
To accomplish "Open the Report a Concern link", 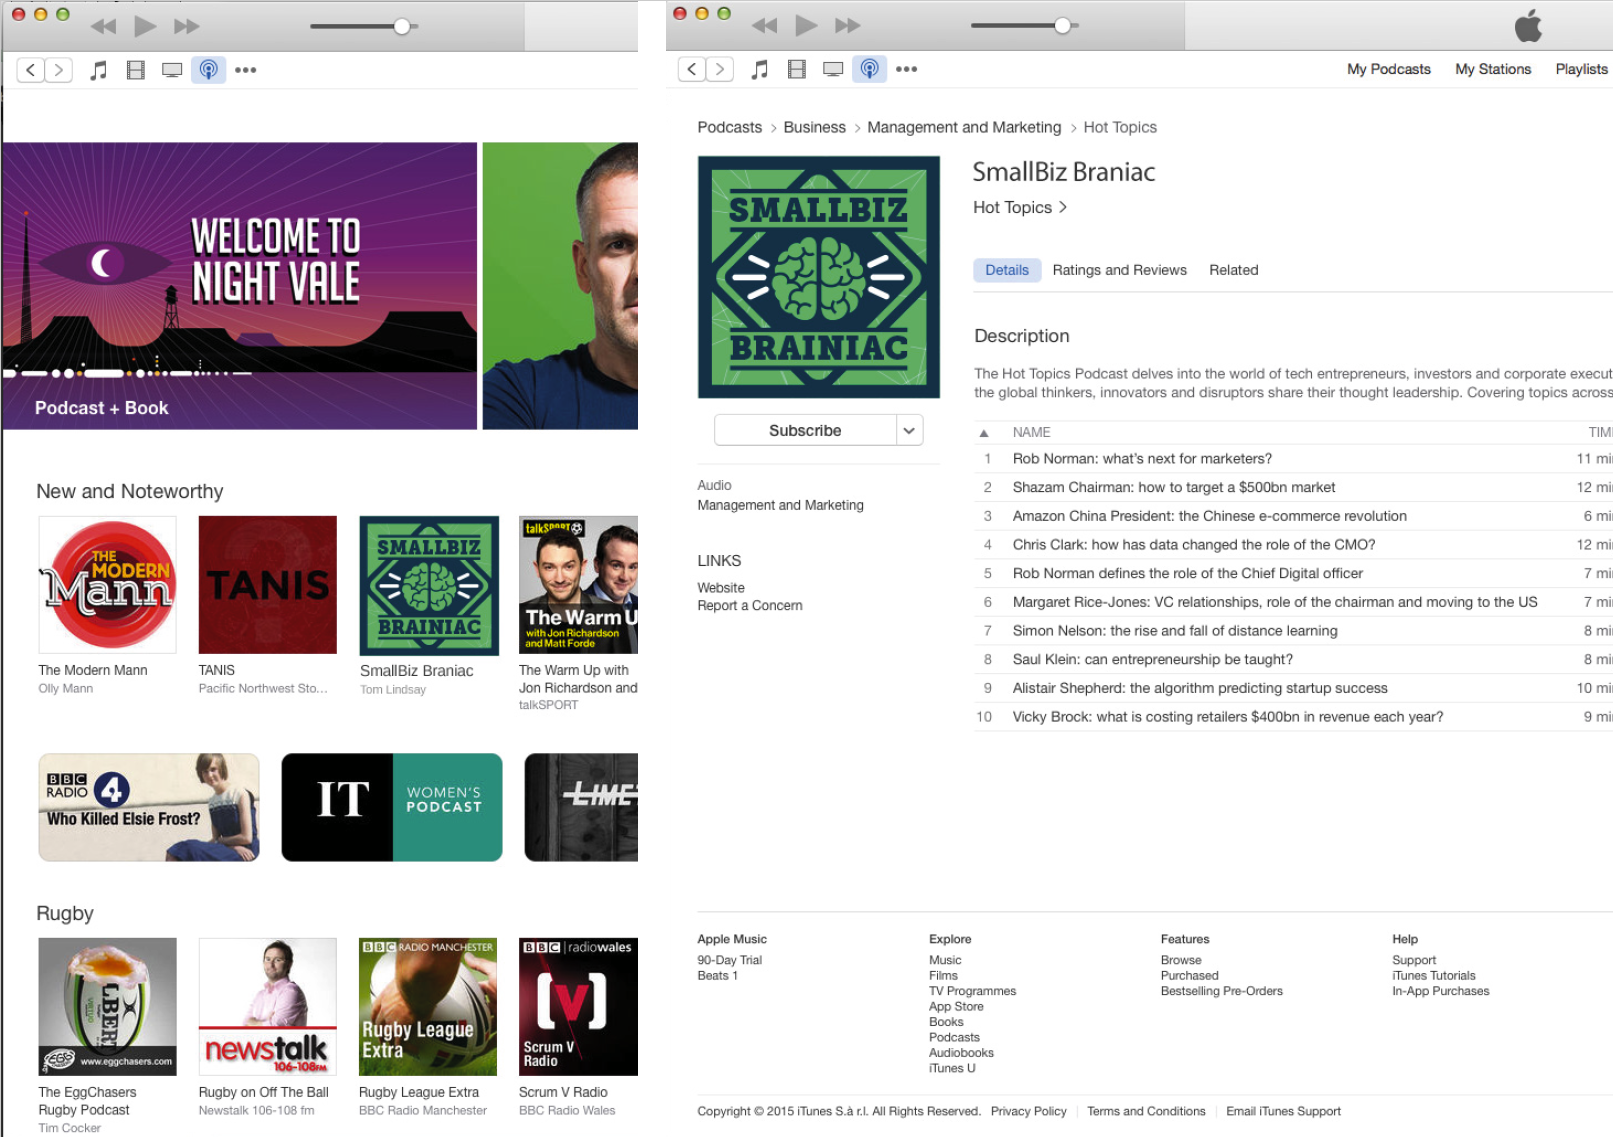I will (x=750, y=606).
